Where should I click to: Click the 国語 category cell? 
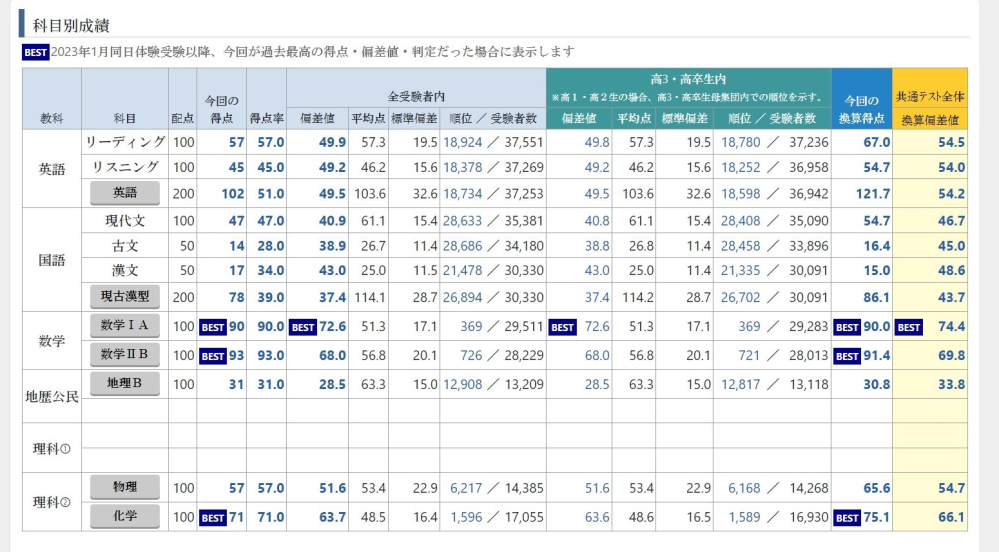point(52,260)
